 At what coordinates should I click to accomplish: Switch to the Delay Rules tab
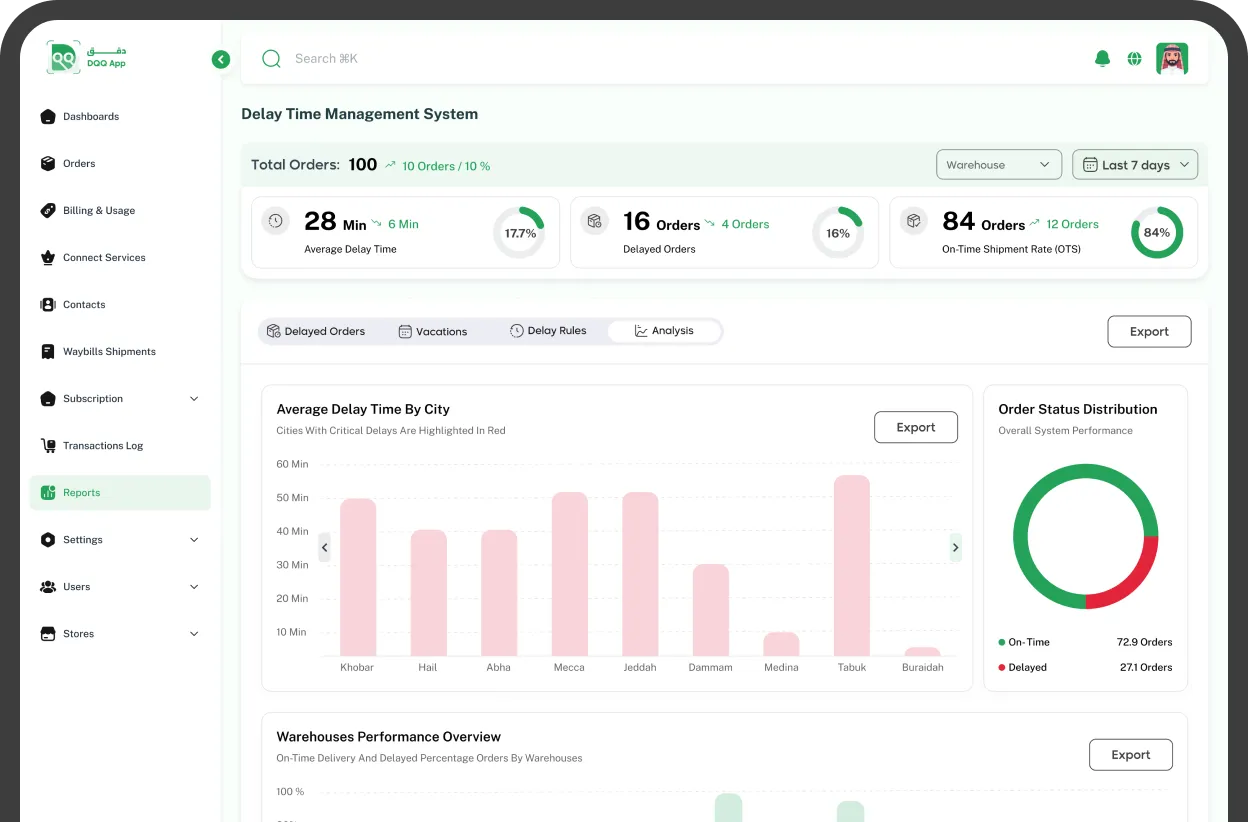coord(548,331)
